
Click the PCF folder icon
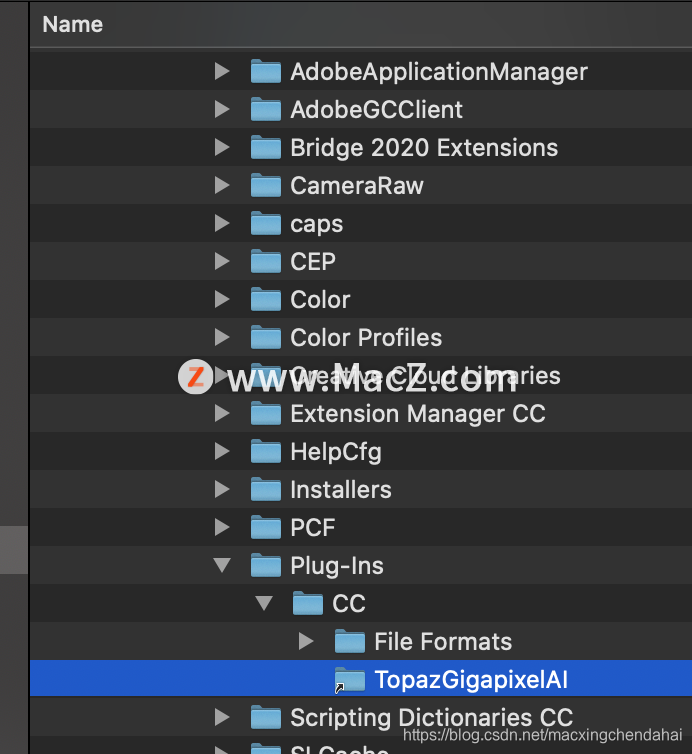tap(266, 527)
